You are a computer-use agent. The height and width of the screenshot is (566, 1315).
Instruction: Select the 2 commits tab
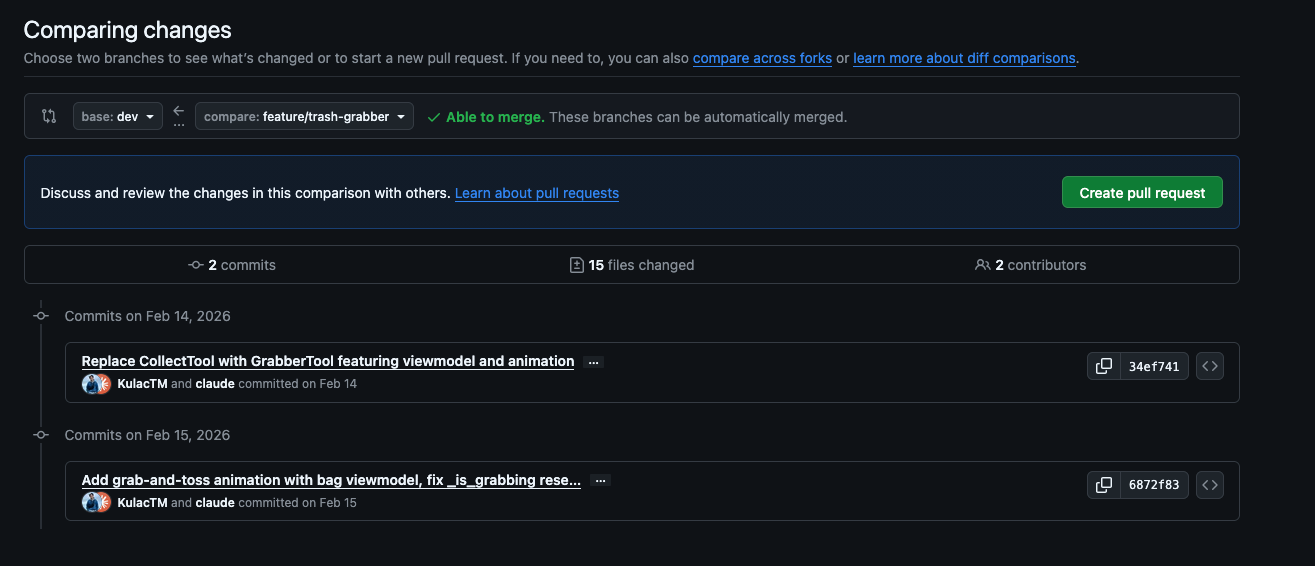pyautogui.click(x=232, y=265)
